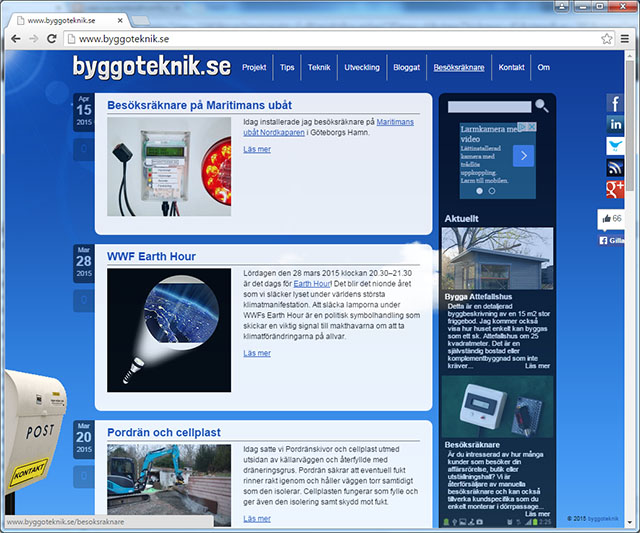Open the Twitter bird icon

click(615, 145)
